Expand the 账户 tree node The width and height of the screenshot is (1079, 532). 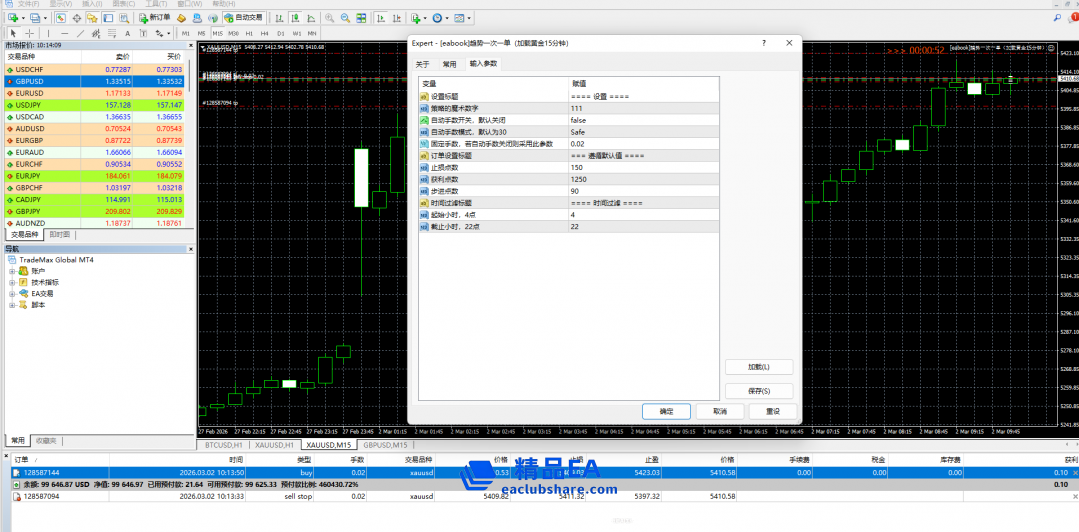pyautogui.click(x=13, y=271)
